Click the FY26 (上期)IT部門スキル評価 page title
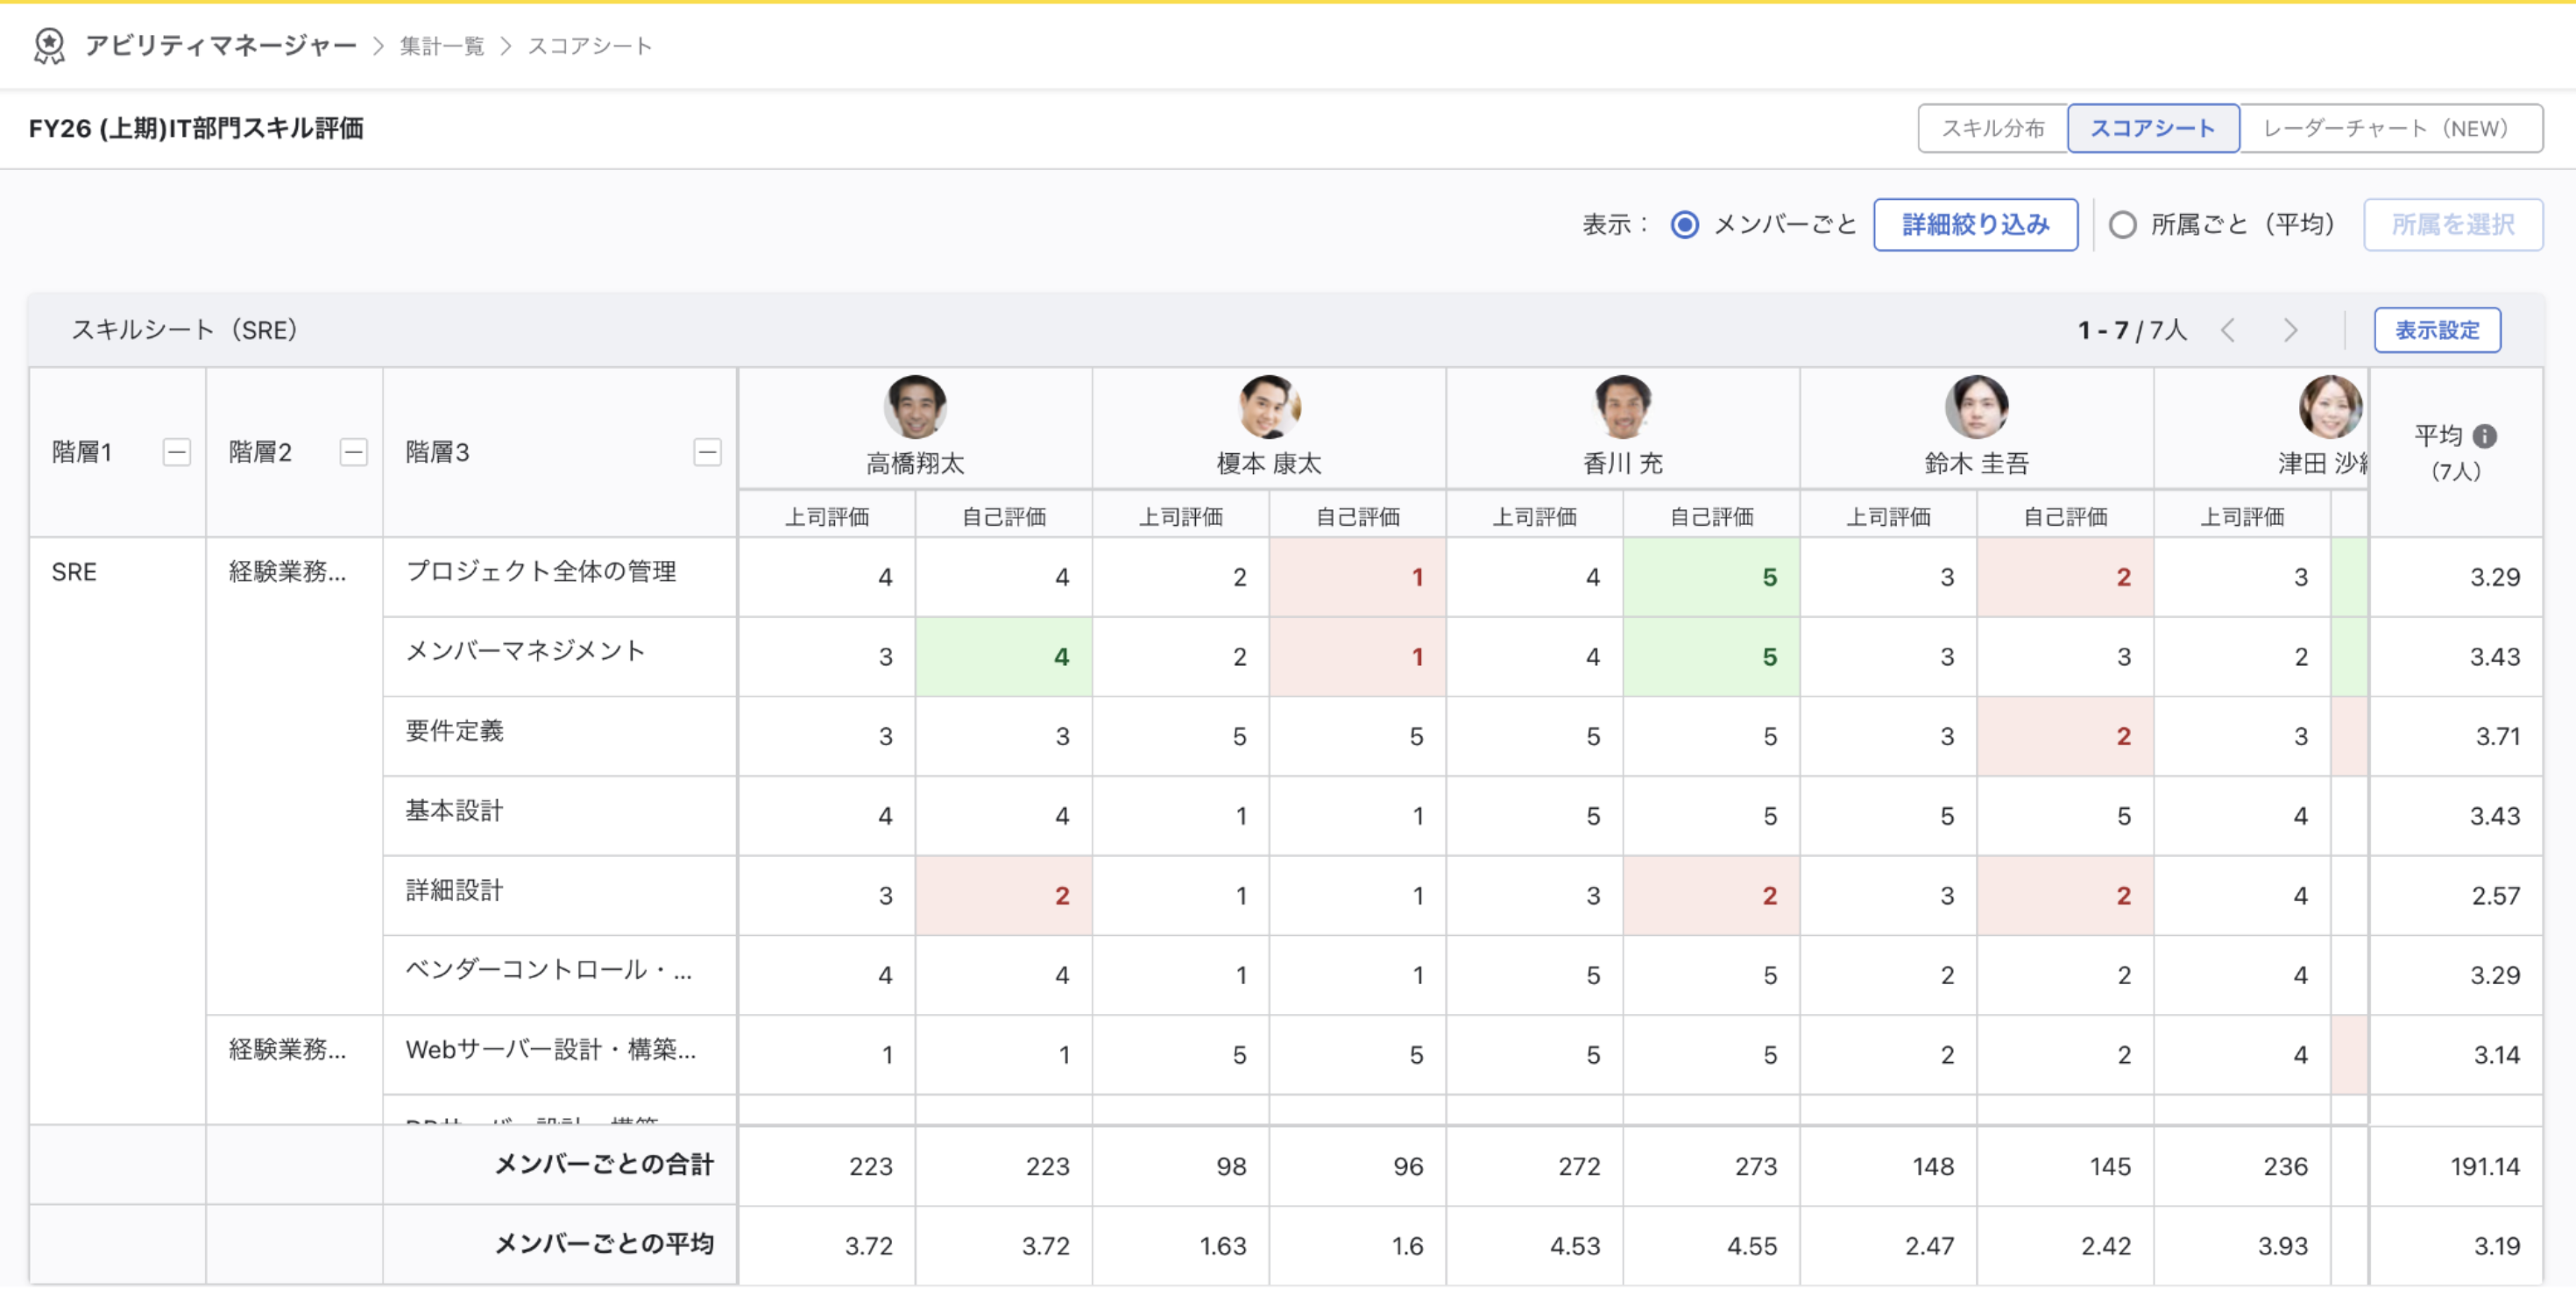Image resolution: width=2576 pixels, height=1304 pixels. (x=196, y=128)
